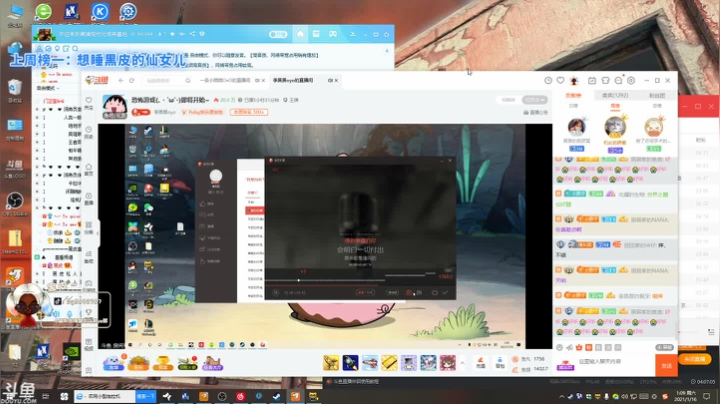Open Douyu client settings gear icon

click(631, 80)
